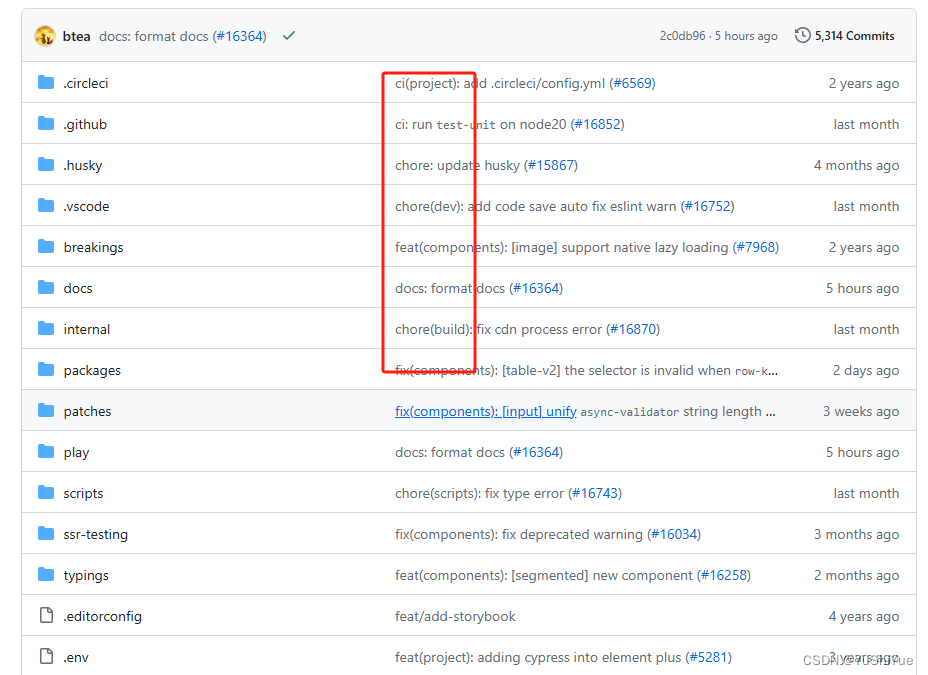Open the ssr-testing folder
This screenshot has height=675, width=928.
point(95,534)
